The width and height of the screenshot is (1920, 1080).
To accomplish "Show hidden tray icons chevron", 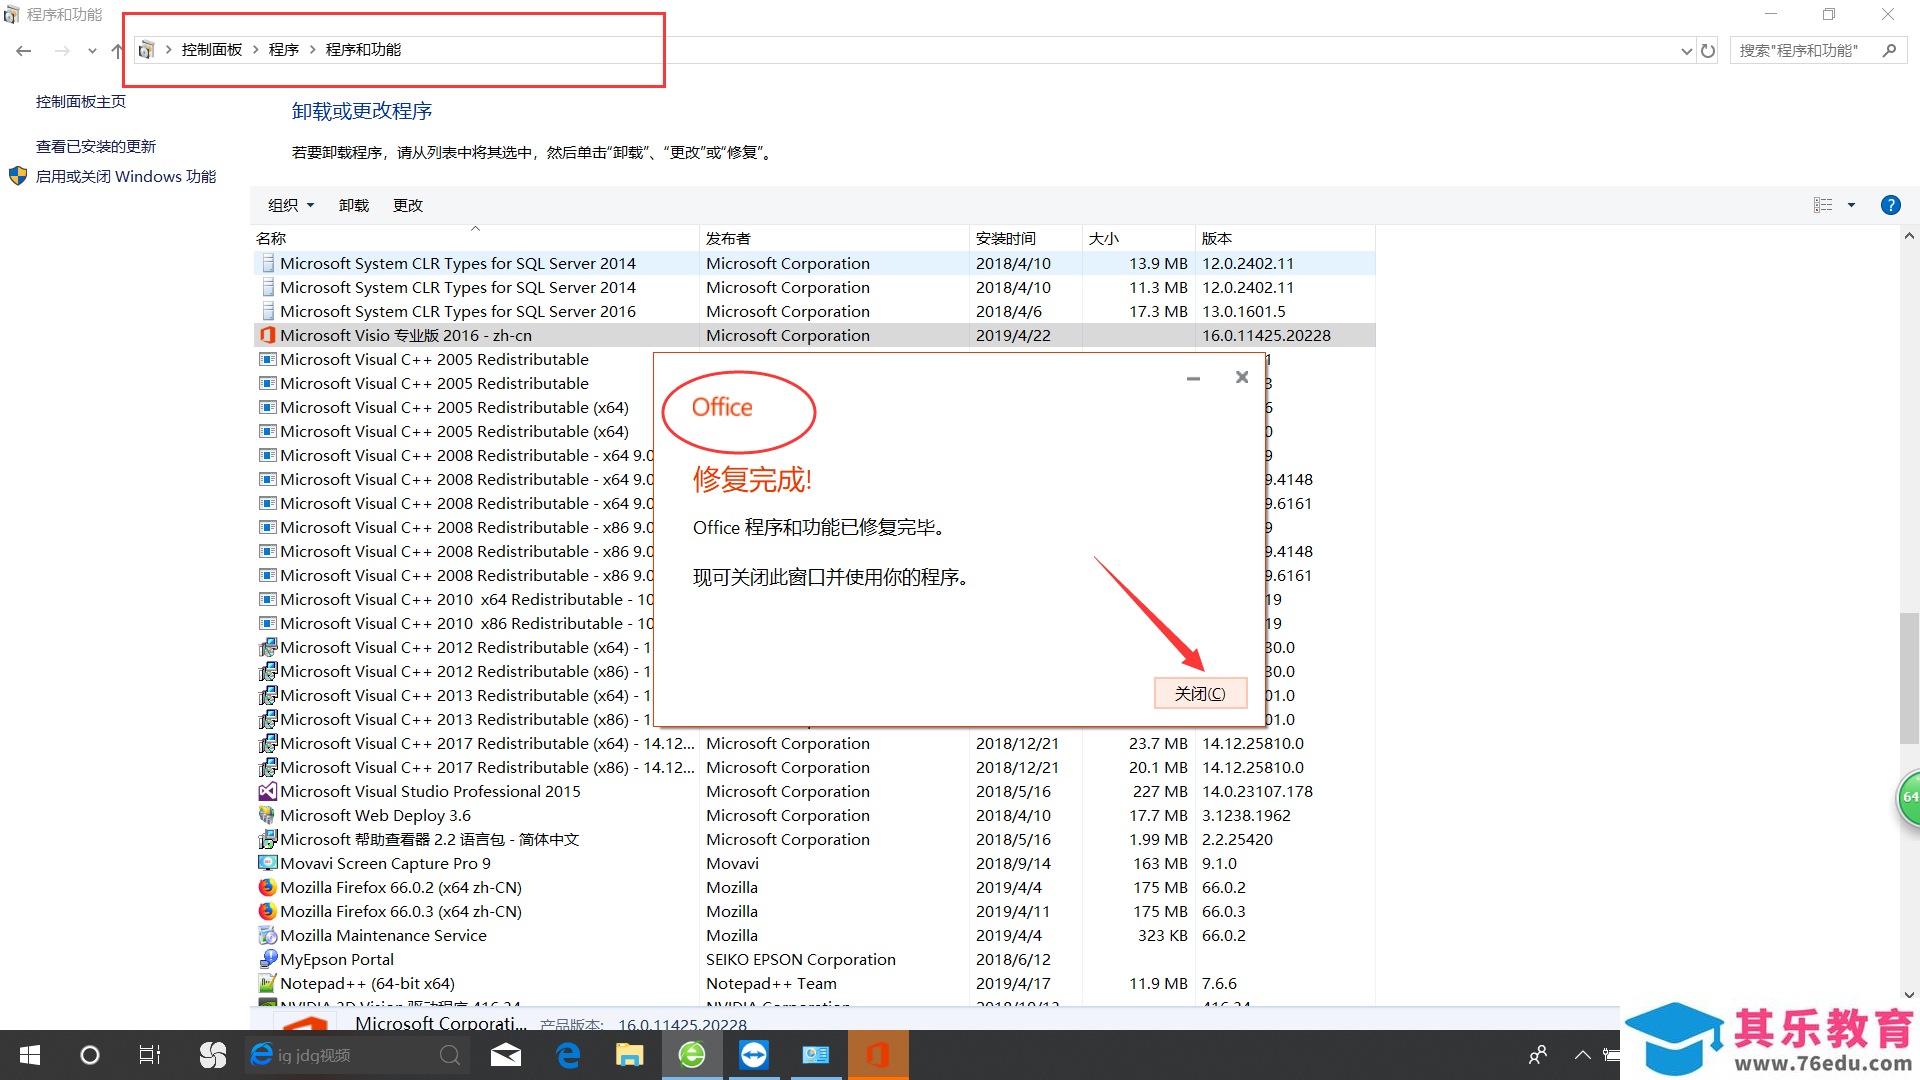I will point(1582,1055).
